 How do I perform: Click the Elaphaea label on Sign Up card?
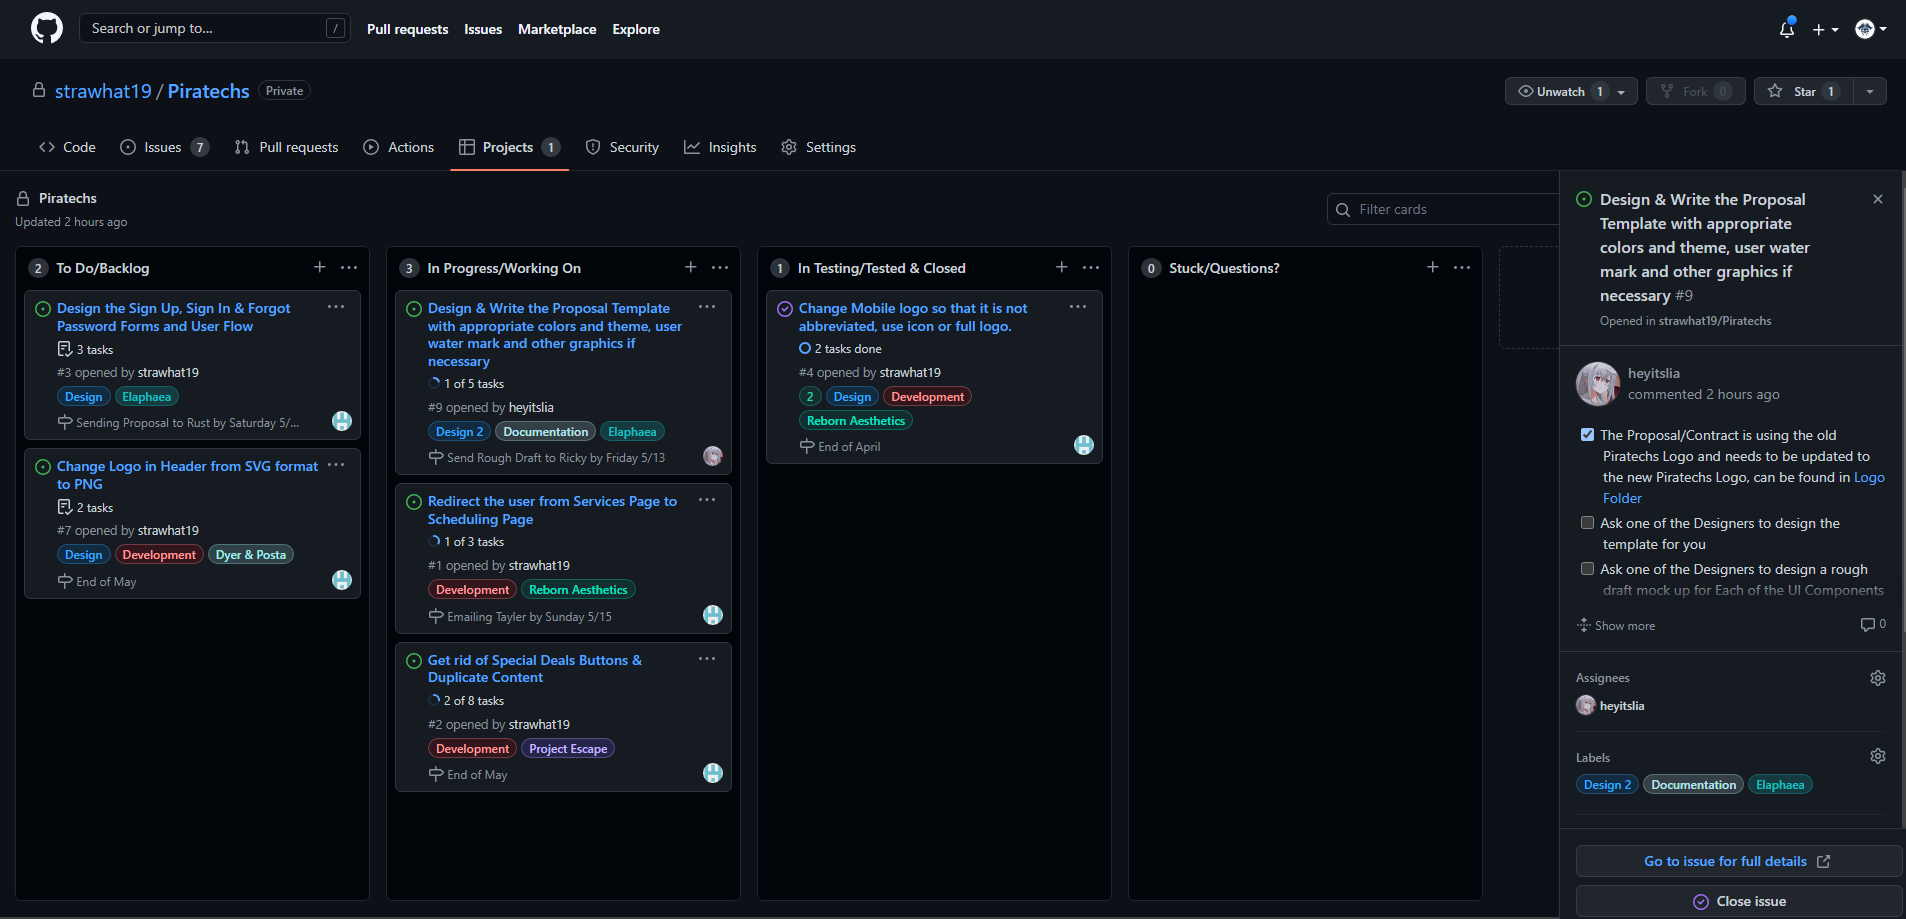point(147,397)
